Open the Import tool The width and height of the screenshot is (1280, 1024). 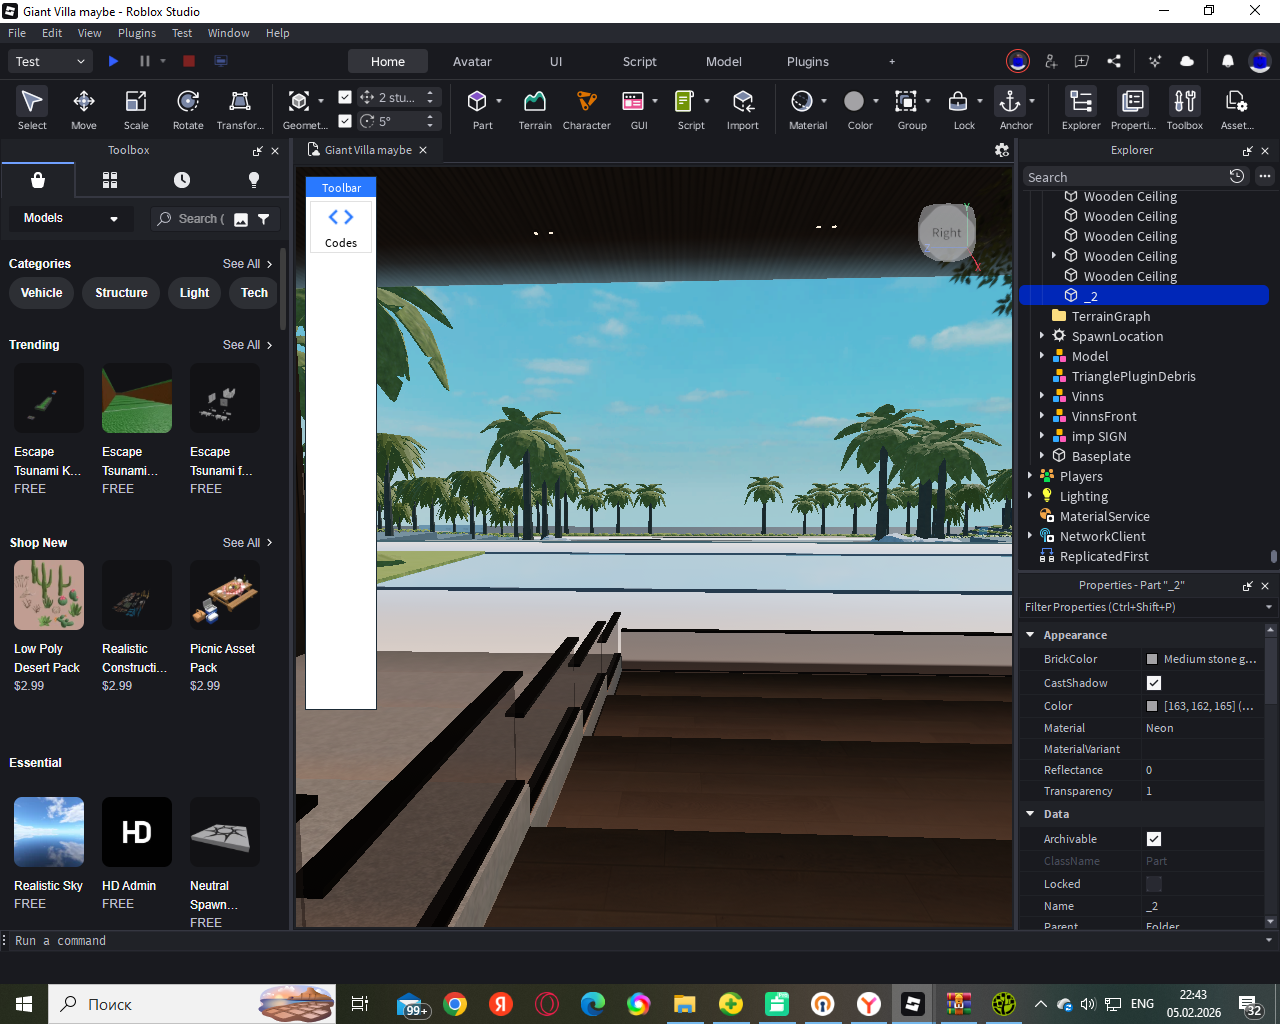pos(743,109)
